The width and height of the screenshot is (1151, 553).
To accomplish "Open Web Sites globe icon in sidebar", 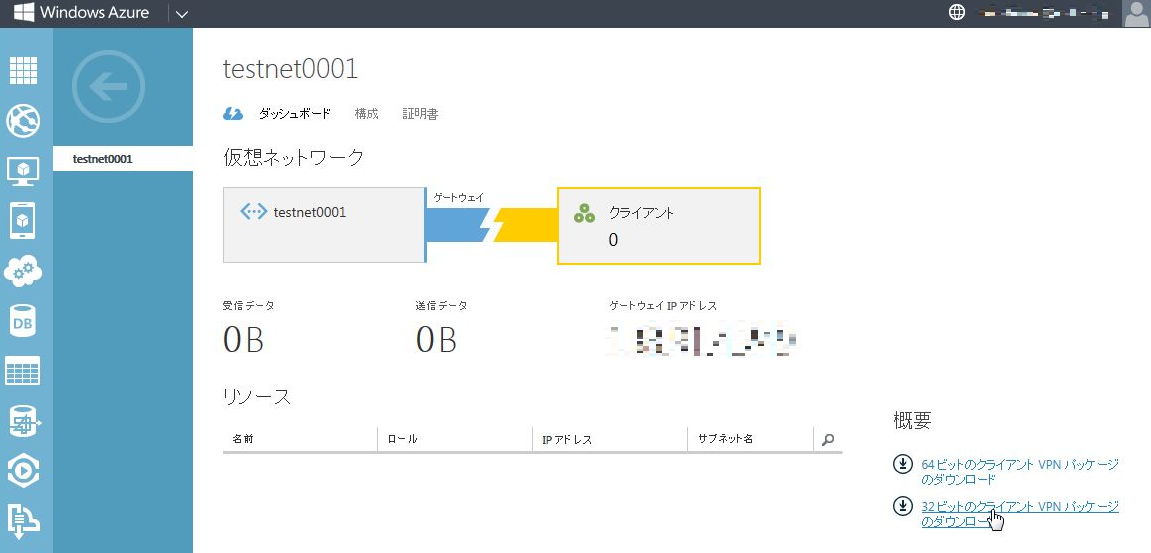I will pos(23,121).
